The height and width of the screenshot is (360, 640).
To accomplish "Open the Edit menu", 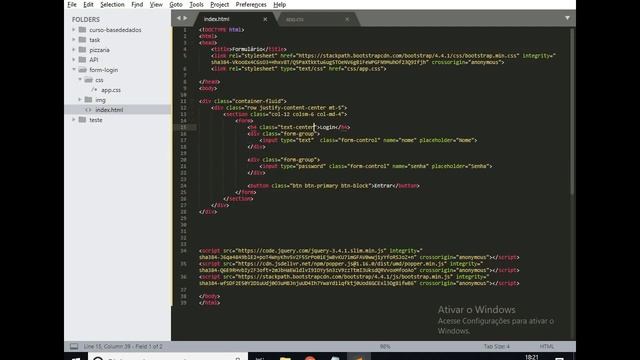I will tap(88, 4).
